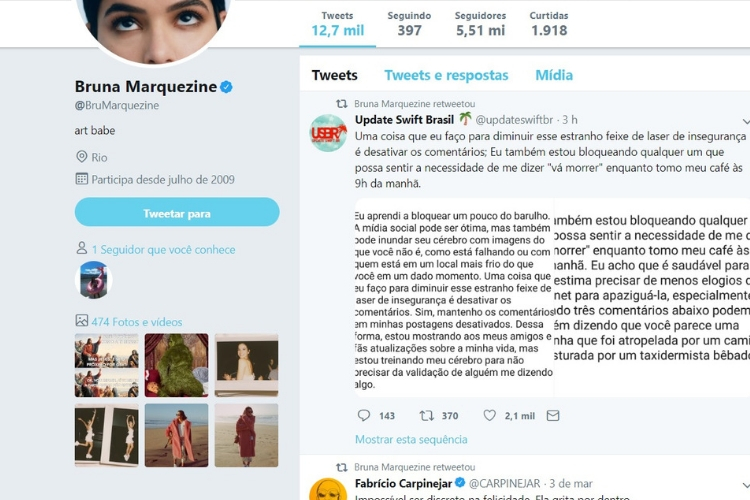Click the Tweetar para button
The height and width of the screenshot is (500, 750).
tap(177, 212)
